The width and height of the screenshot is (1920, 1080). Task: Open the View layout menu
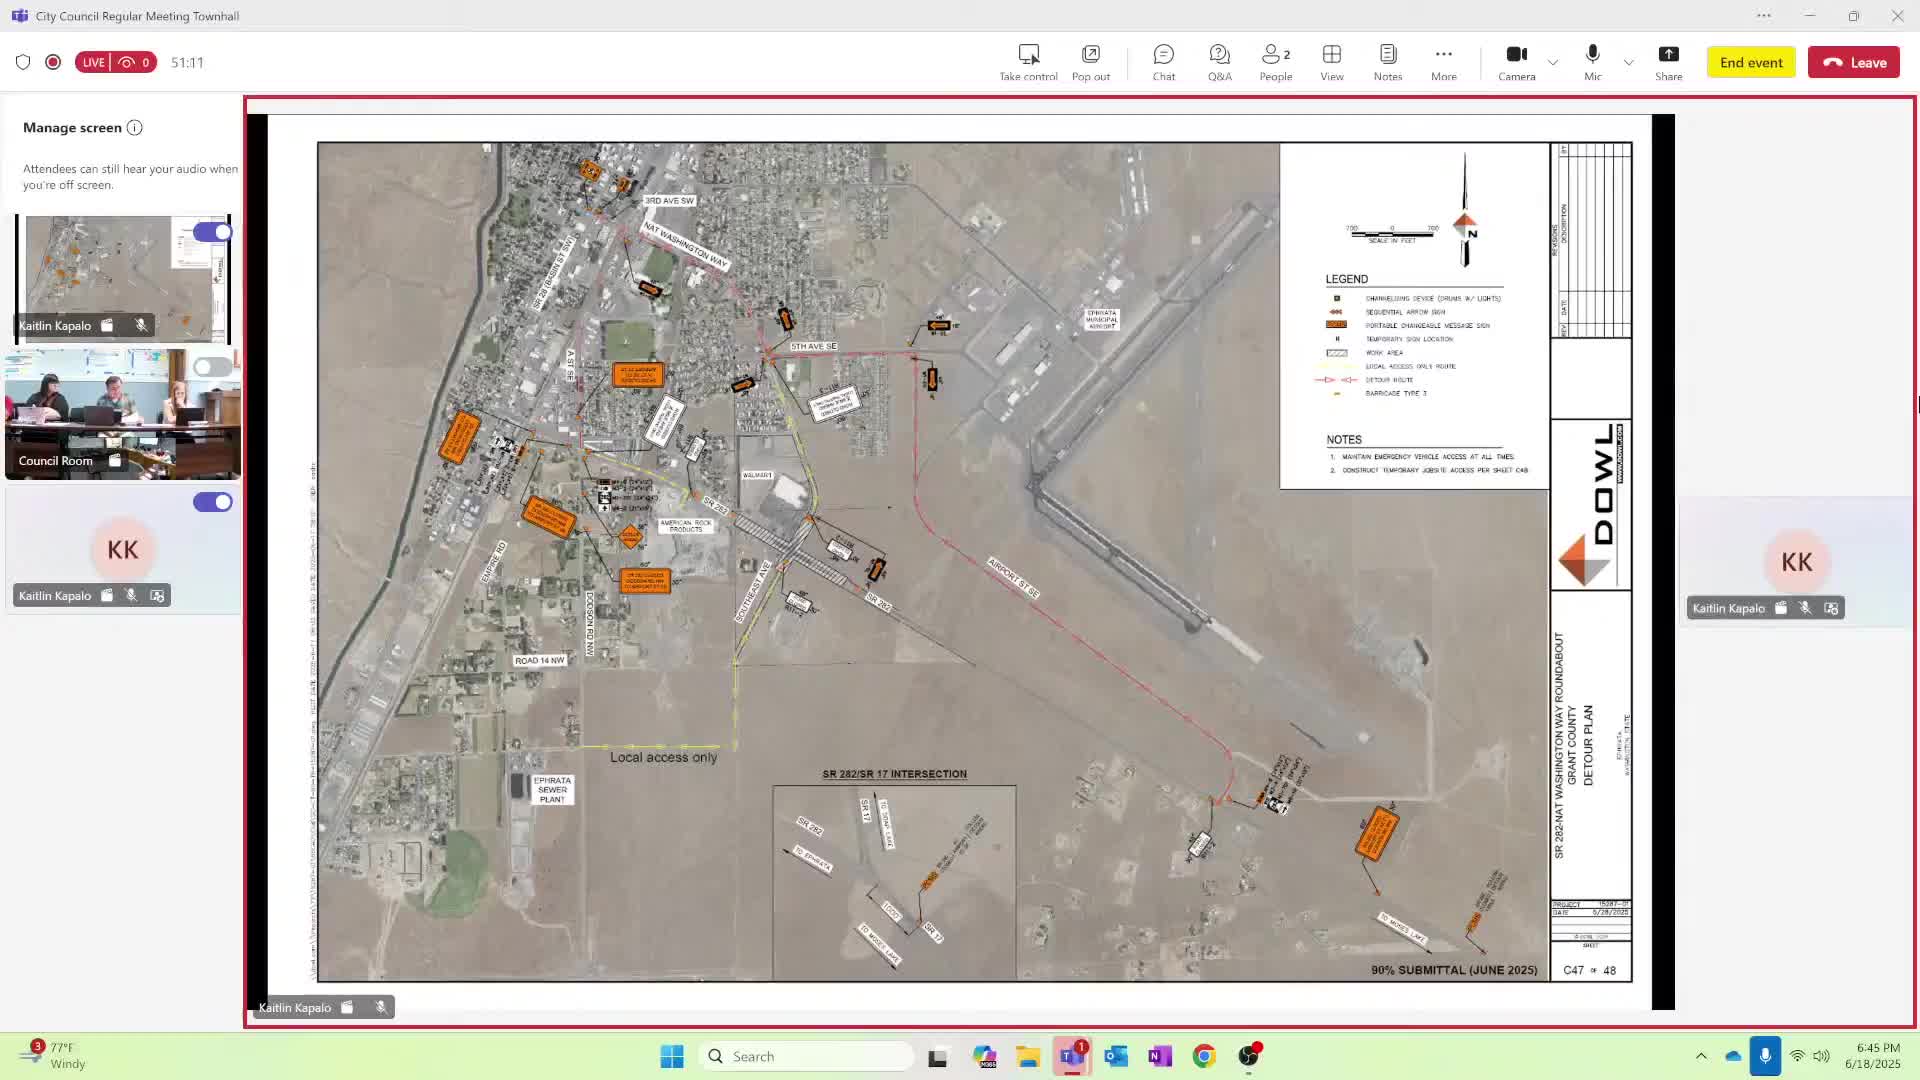(1331, 62)
